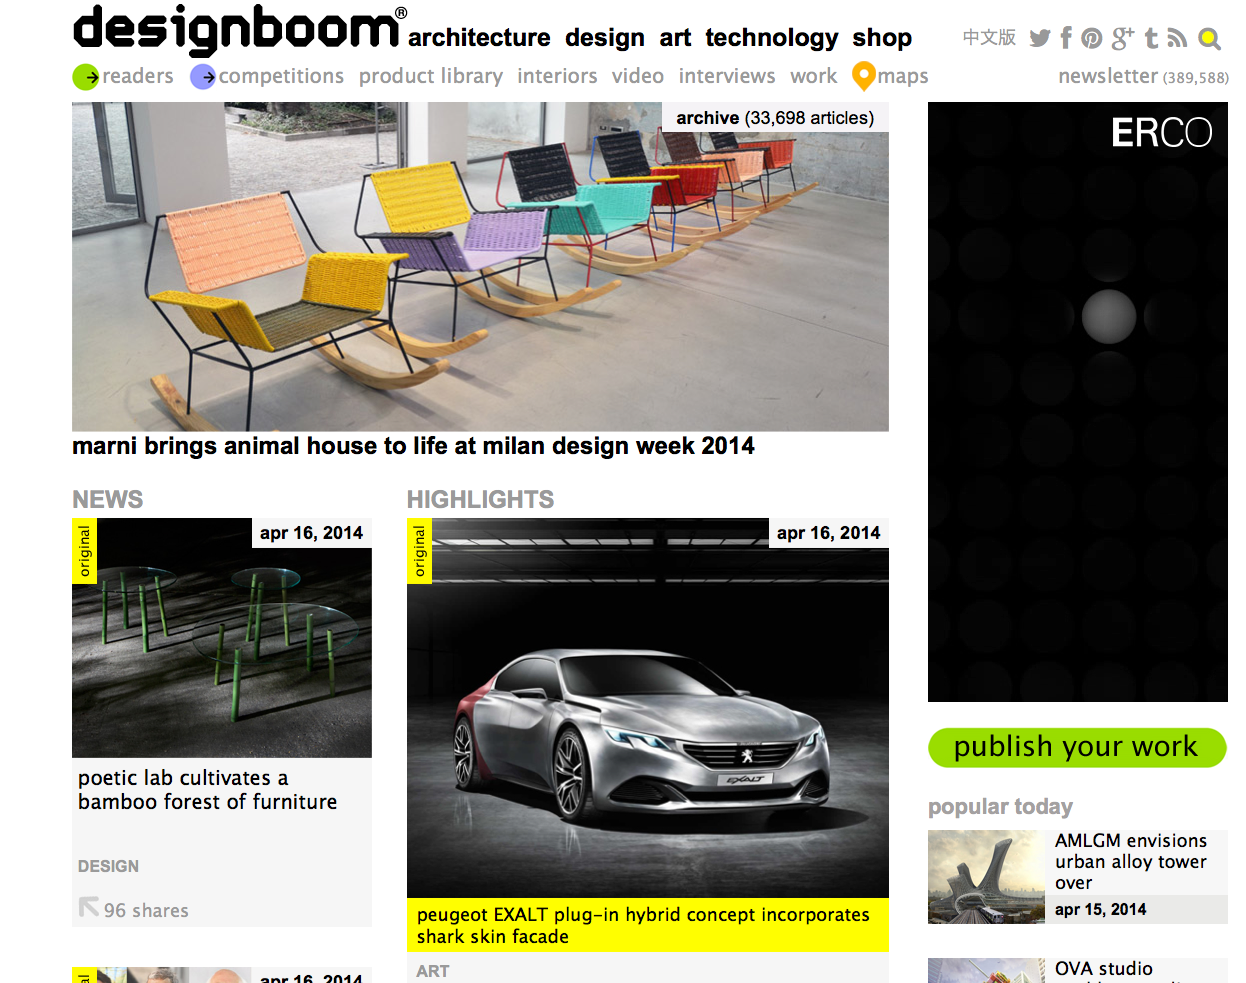This screenshot has width=1246, height=983.
Task: Open the archive (33,698 articles) link
Action: point(775,117)
